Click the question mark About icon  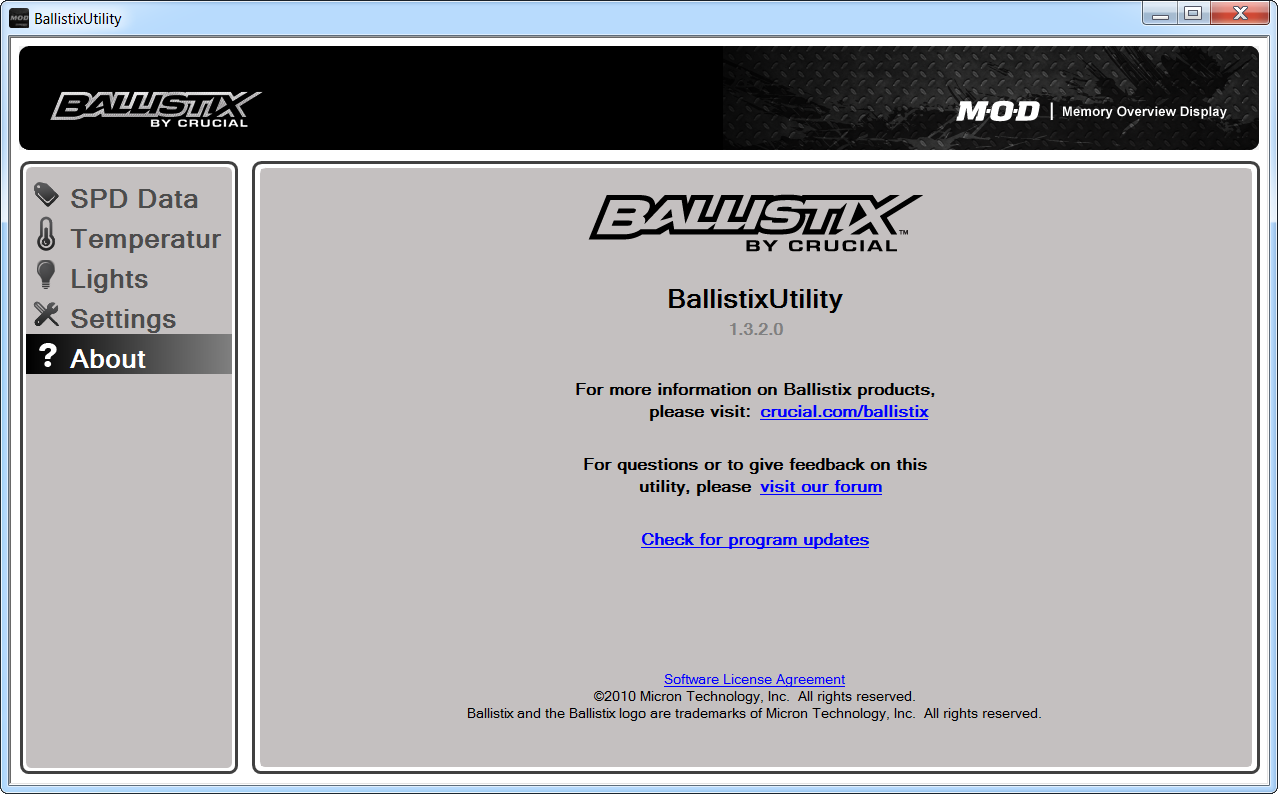46,355
